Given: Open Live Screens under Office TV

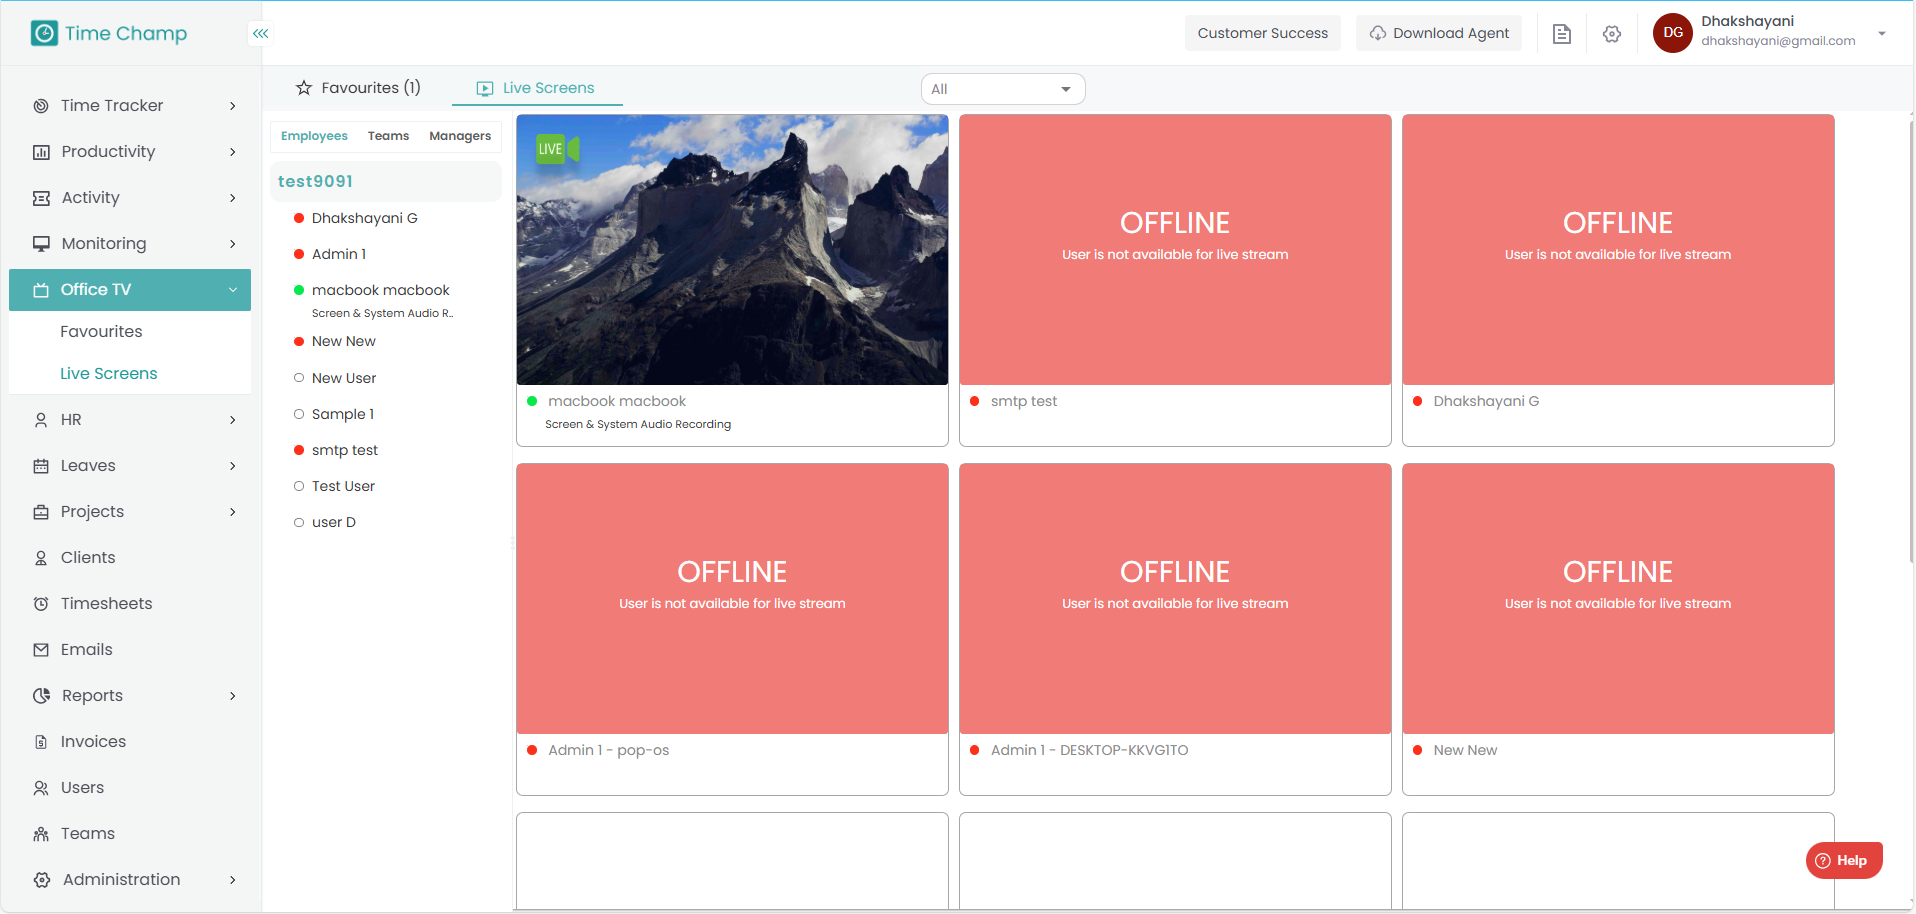Looking at the screenshot, I should (x=109, y=374).
